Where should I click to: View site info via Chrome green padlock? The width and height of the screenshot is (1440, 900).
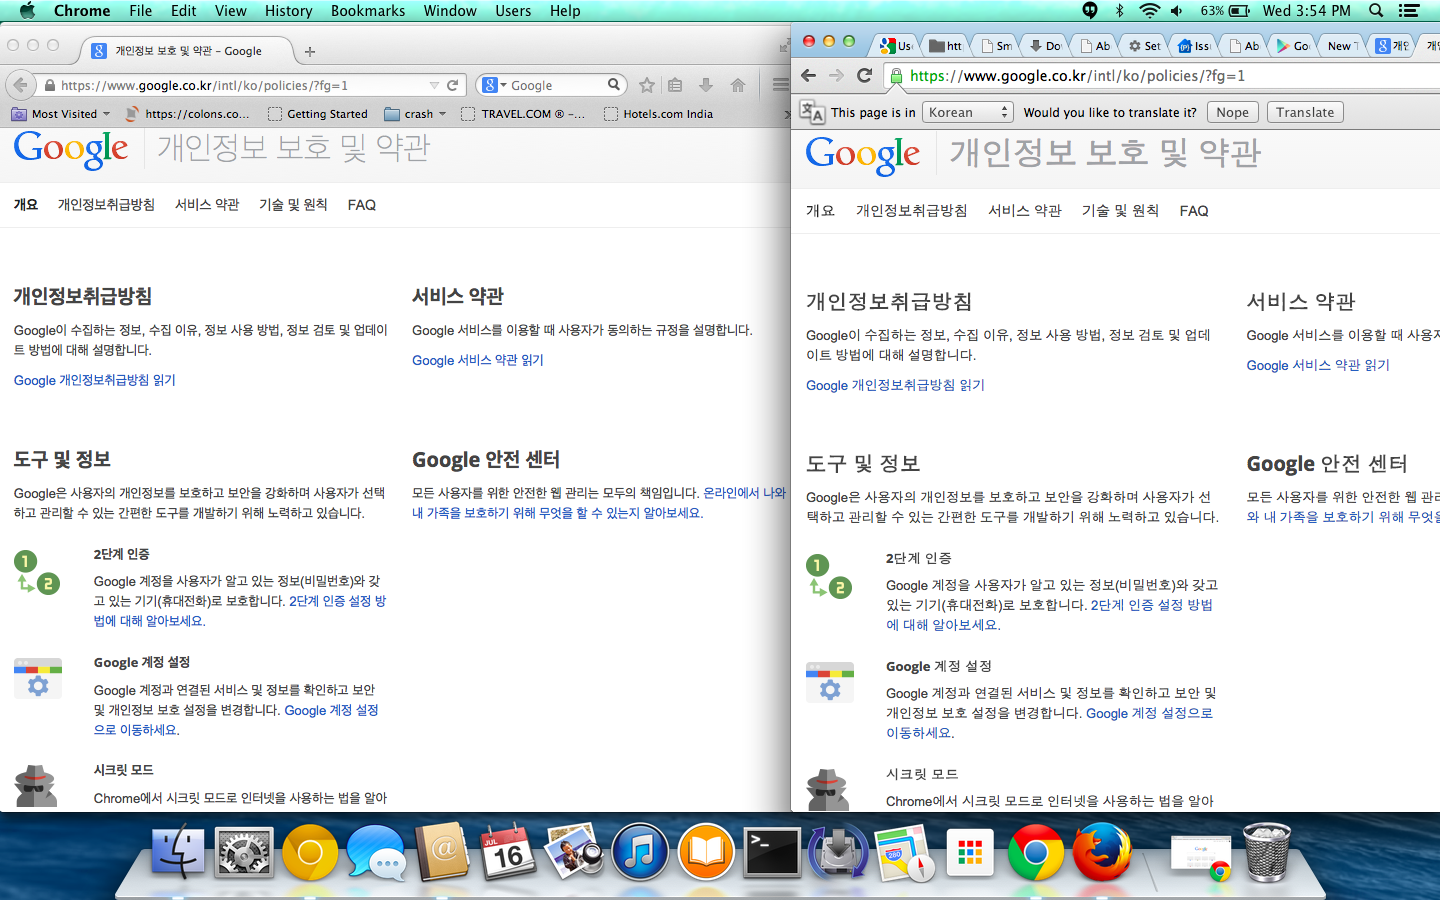pos(897,76)
